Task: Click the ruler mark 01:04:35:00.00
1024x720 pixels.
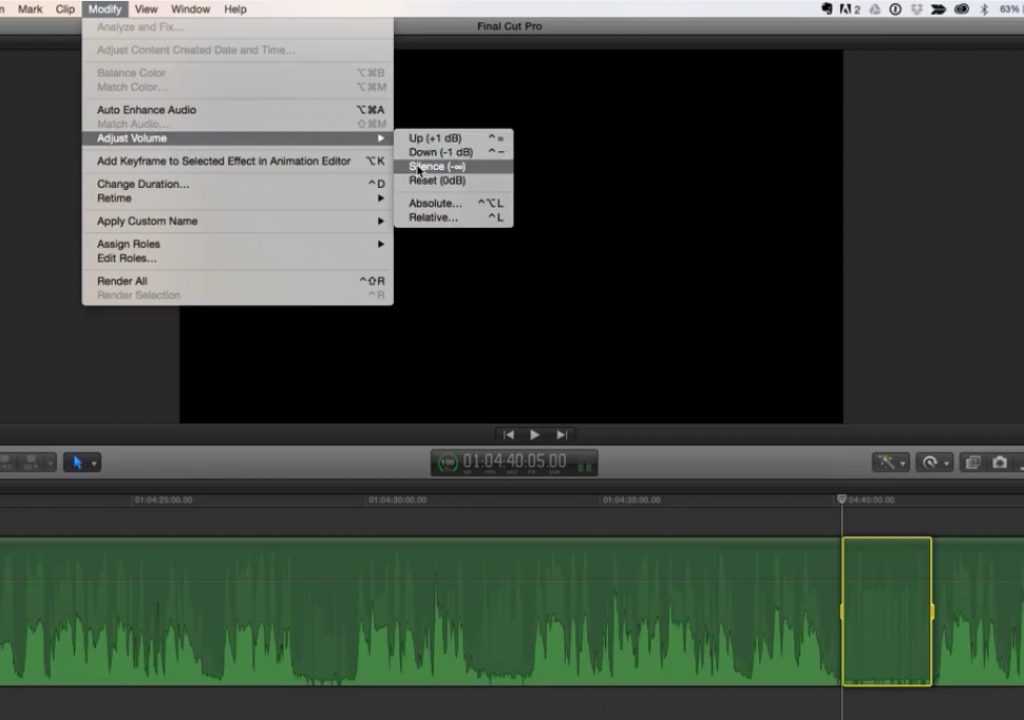Action: click(x=632, y=500)
